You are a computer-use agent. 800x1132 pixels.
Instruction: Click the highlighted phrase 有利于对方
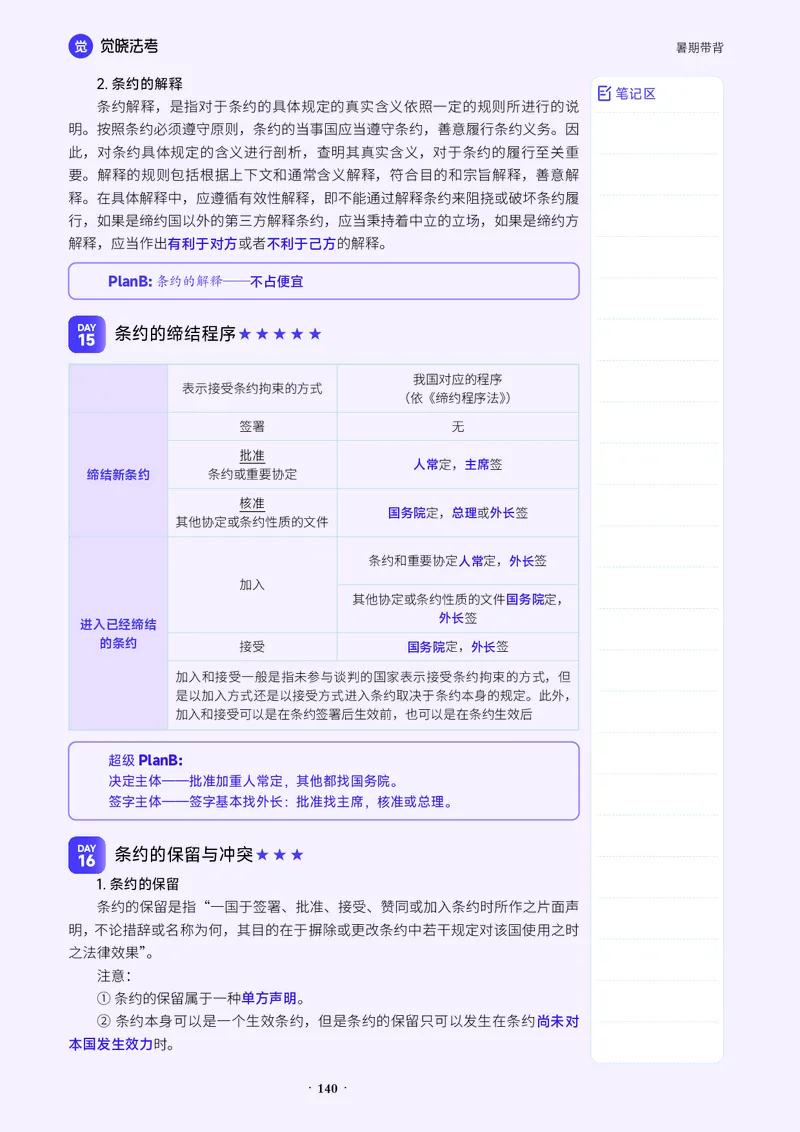point(202,244)
